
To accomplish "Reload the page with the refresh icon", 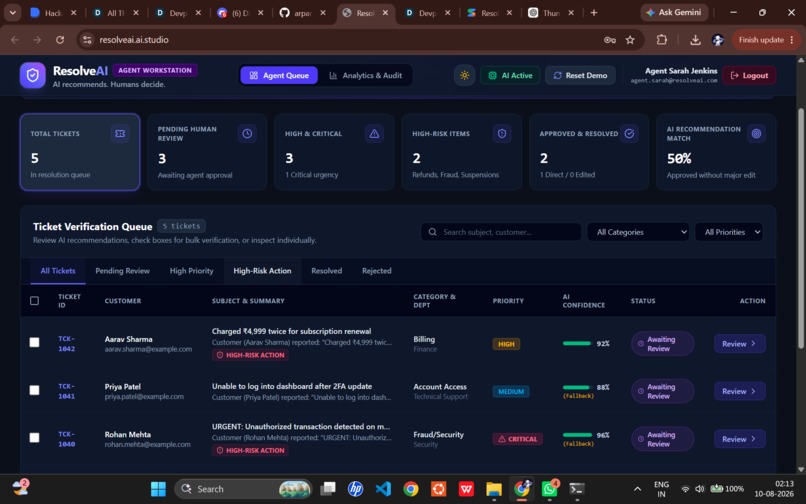I will [x=60, y=40].
